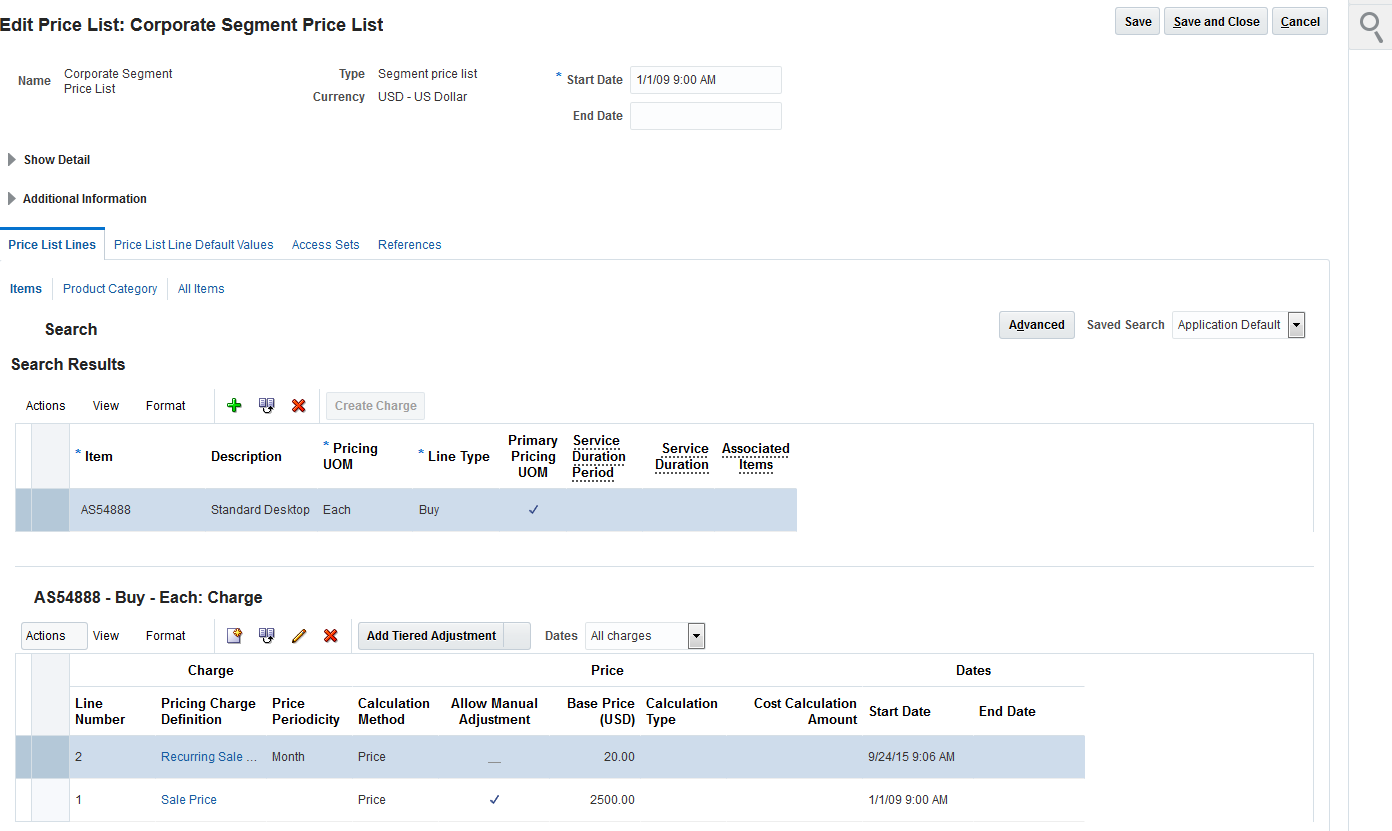Open the All charges dropdown
Image resolution: width=1392 pixels, height=831 pixels.
(696, 635)
